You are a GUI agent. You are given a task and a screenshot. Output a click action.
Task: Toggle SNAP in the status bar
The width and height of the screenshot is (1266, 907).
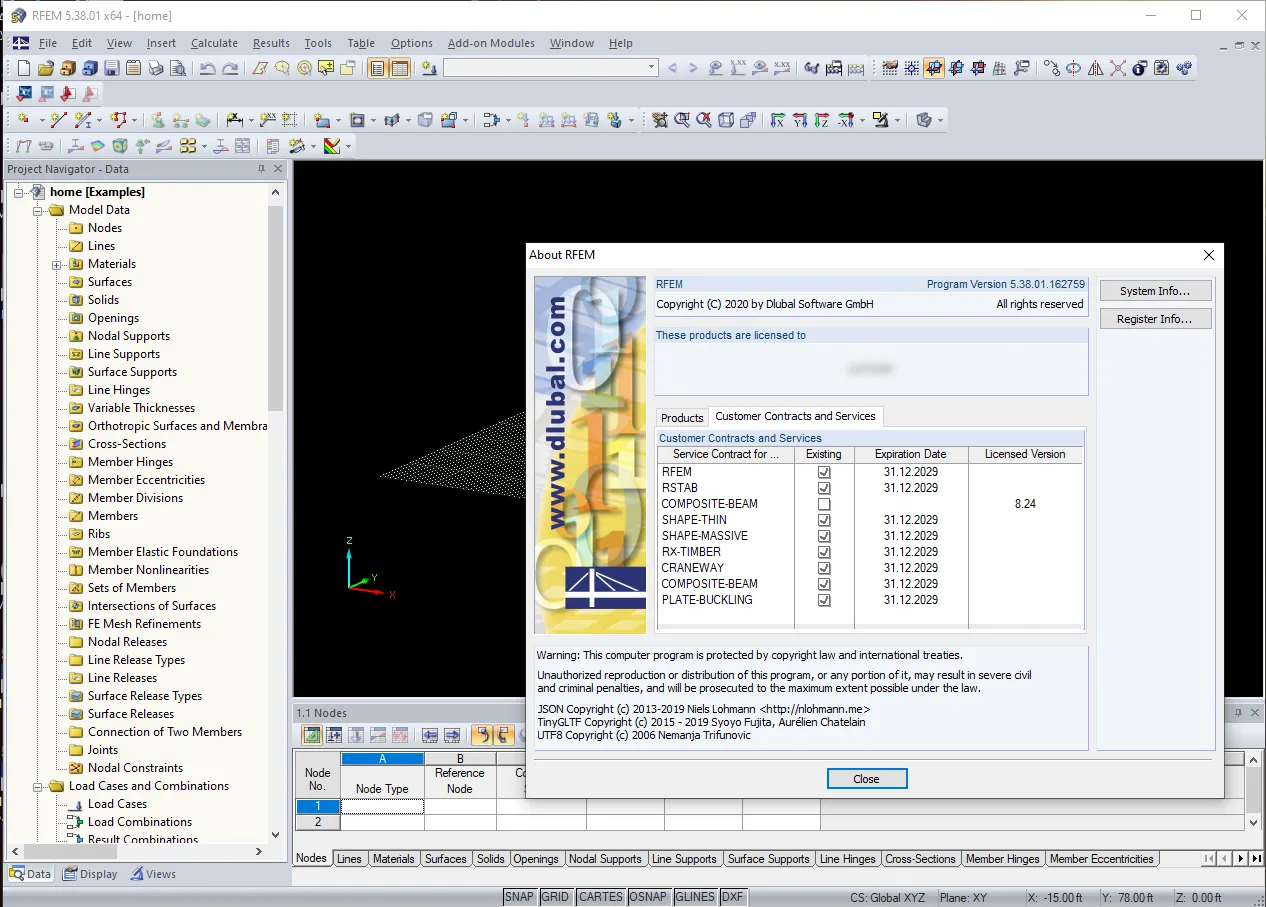tap(519, 897)
